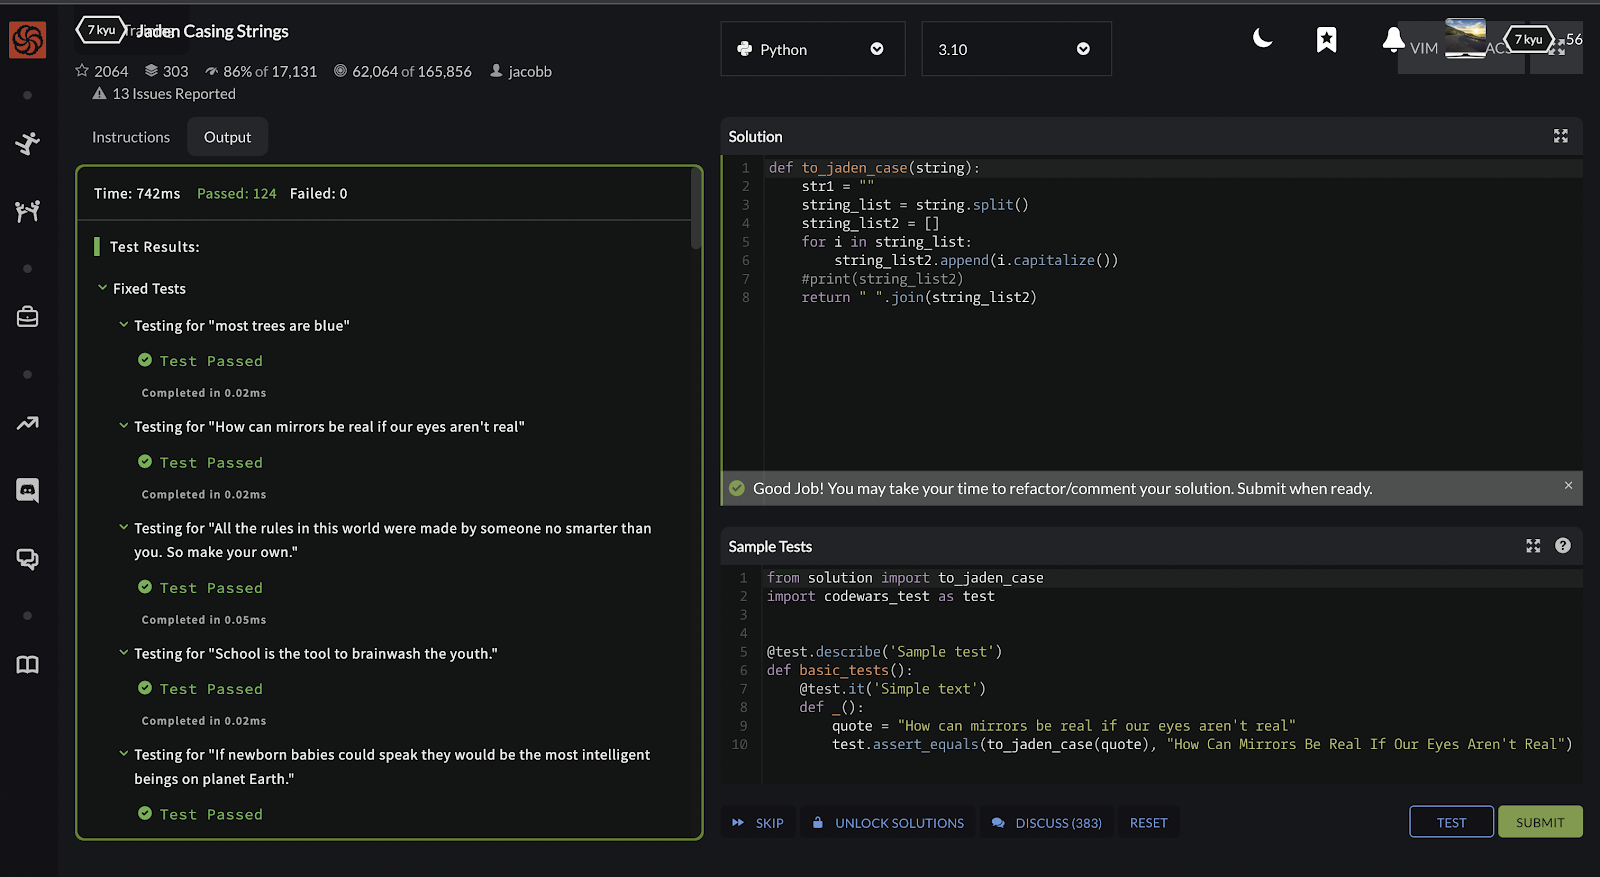1600x877 pixels.
Task: Click the "Failed: 0" result text
Action: click(319, 194)
